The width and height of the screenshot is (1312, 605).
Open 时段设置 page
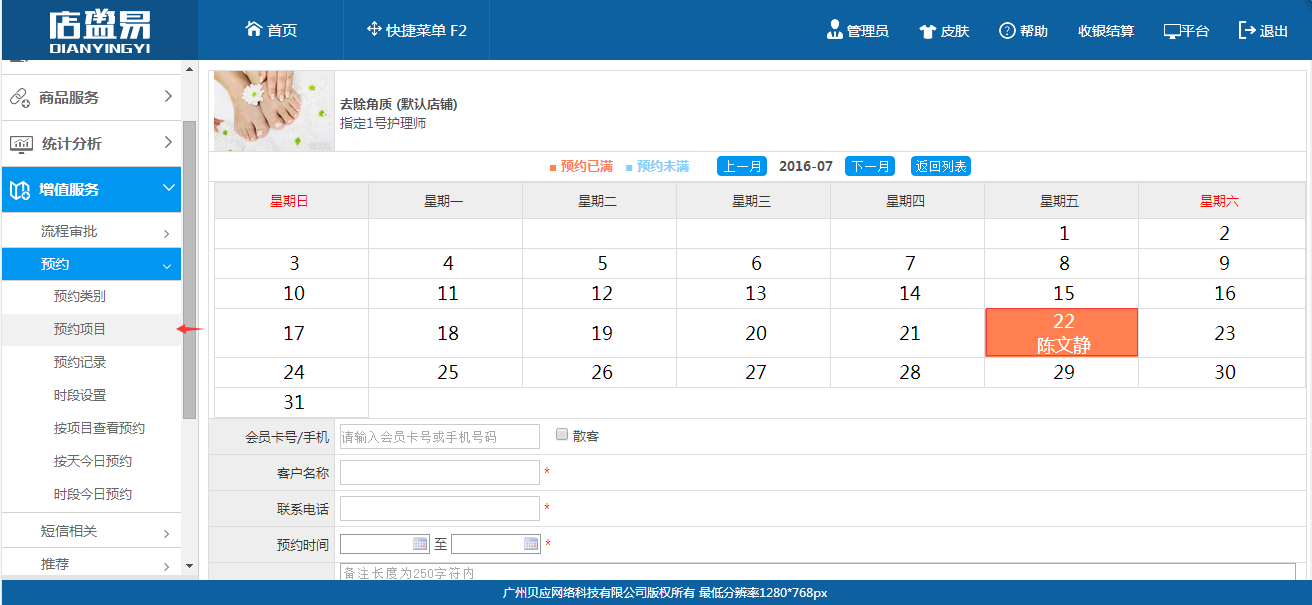[80, 395]
